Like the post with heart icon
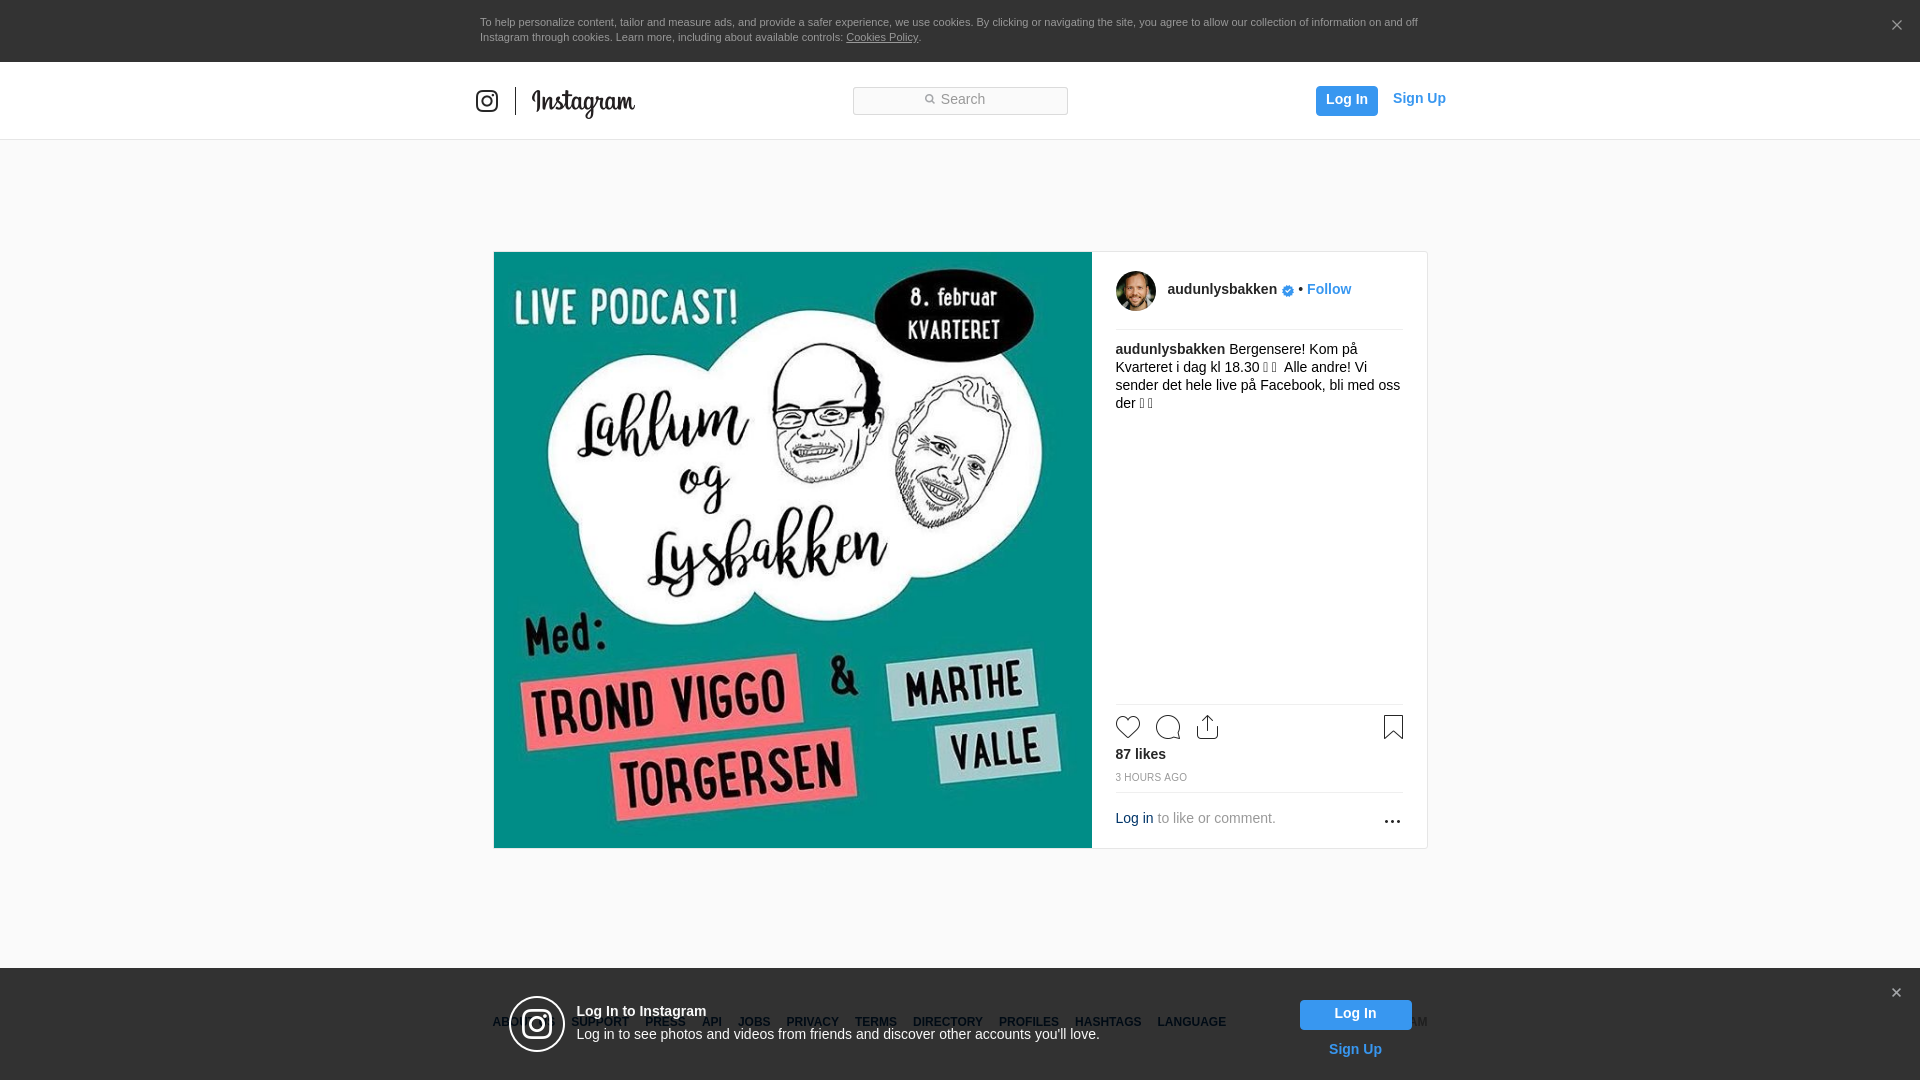1920x1080 pixels. 1127,727
